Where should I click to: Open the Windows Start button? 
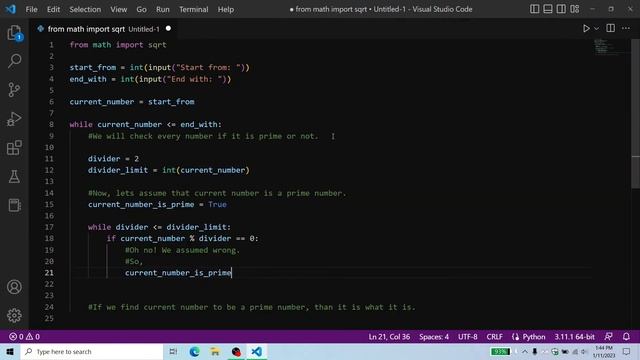[x=10, y=351]
